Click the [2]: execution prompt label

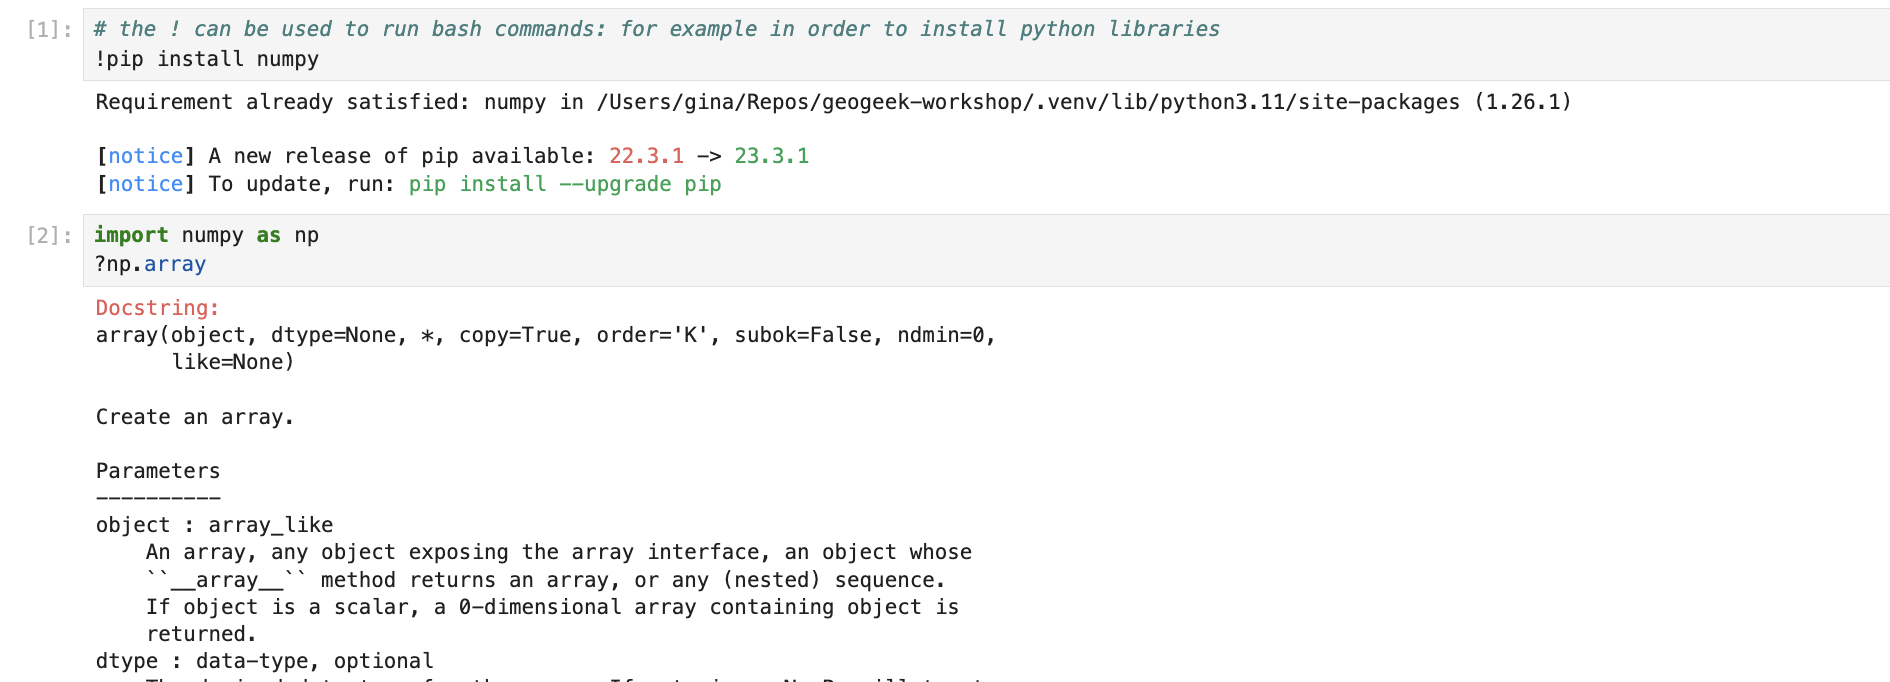click(49, 236)
